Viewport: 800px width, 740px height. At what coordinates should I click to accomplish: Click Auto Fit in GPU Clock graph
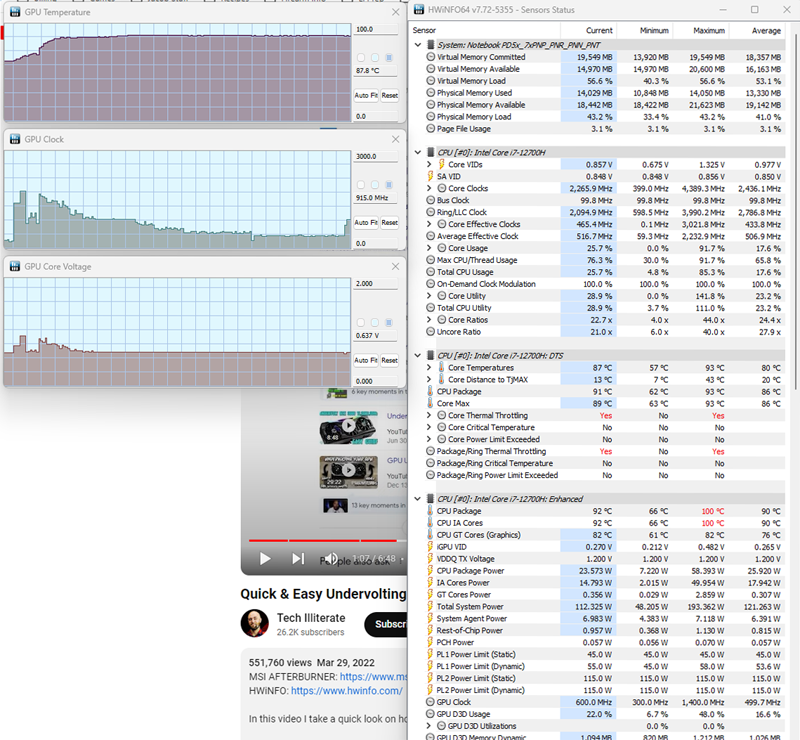(x=366, y=223)
